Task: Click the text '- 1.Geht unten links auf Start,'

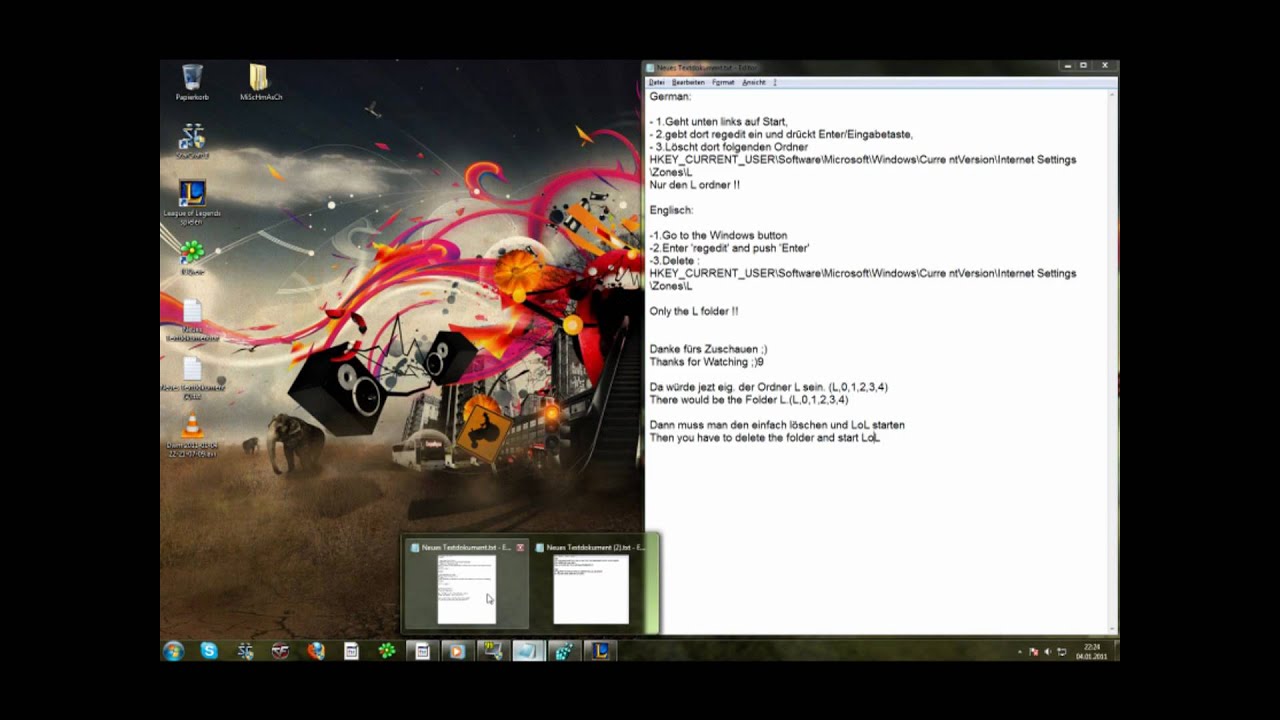Action: (x=718, y=122)
